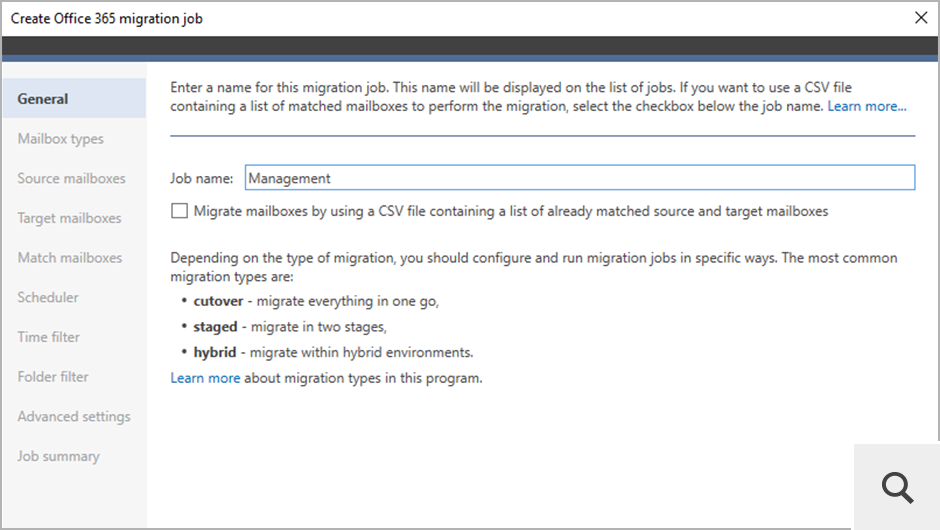940x530 pixels.
Task: Open the General step
Action: click(43, 99)
